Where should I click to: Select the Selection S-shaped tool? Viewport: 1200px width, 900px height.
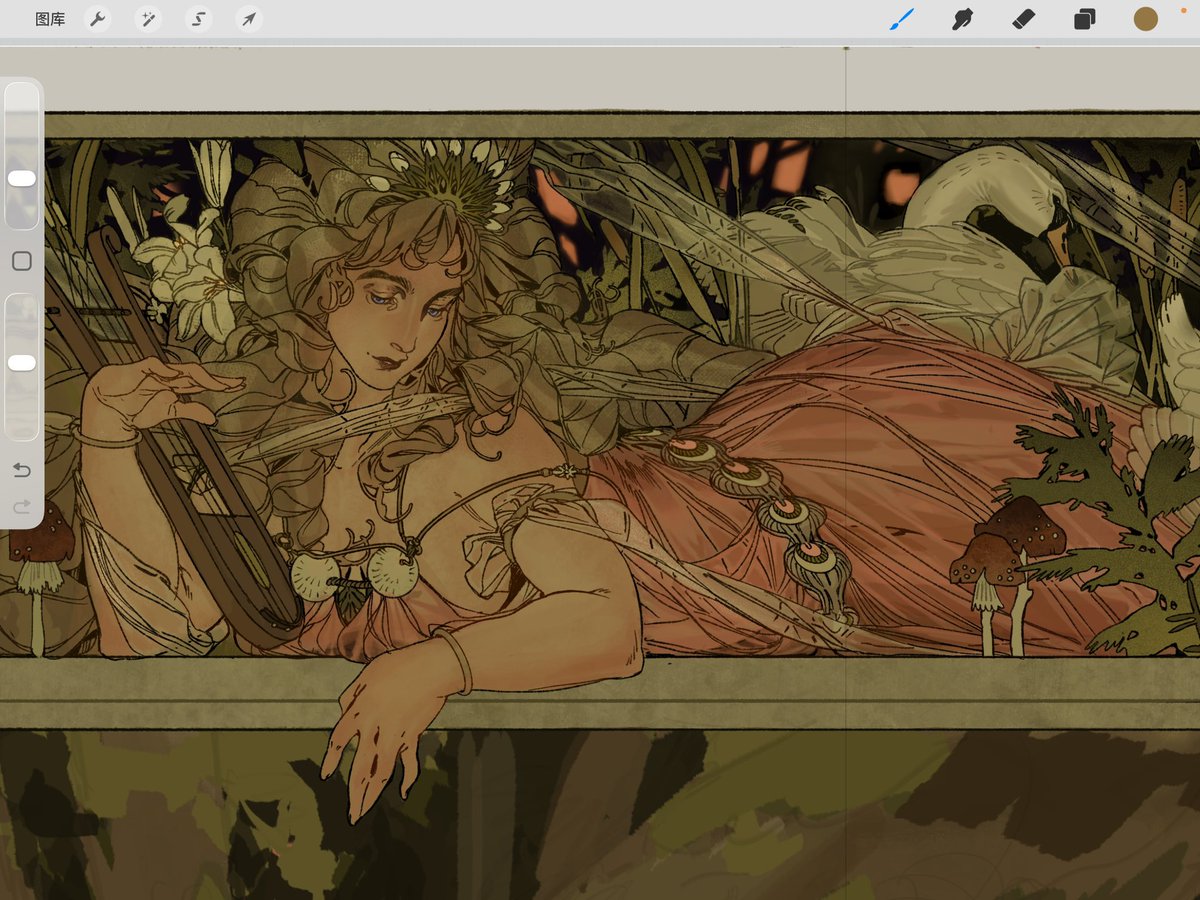pos(198,19)
